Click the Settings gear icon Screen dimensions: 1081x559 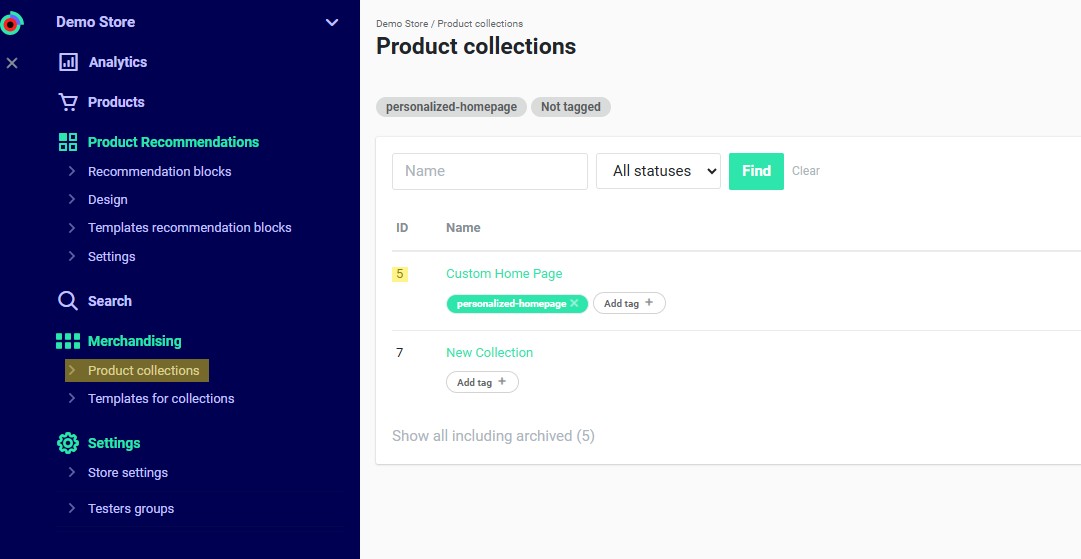[x=68, y=443]
